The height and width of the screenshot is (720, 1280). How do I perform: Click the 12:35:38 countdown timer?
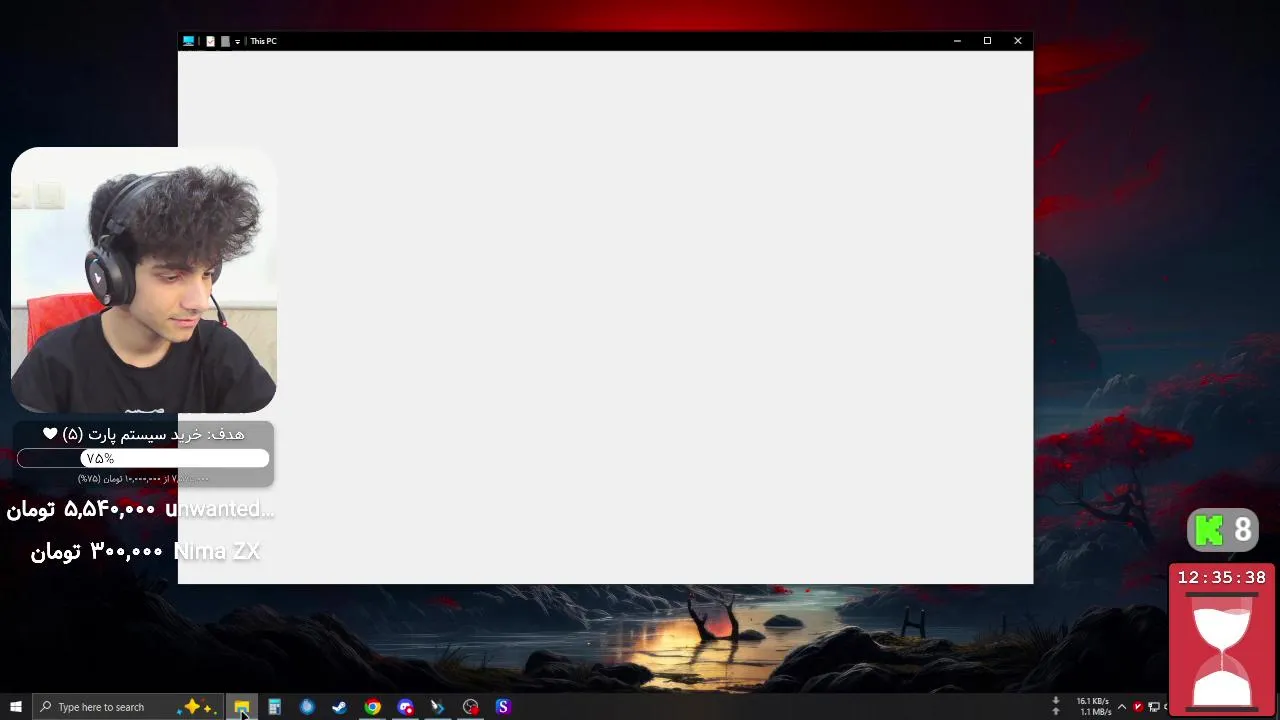1221,577
